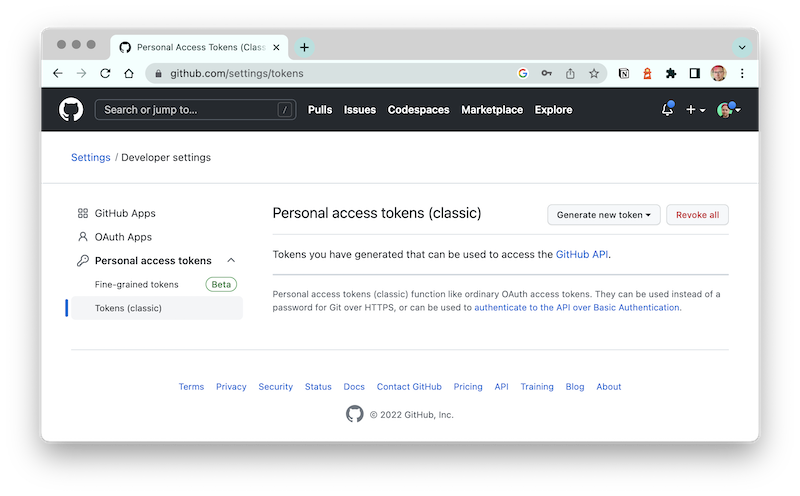Viewport: 800px width, 496px height.
Task: Open Blog footer link
Action: coord(575,386)
